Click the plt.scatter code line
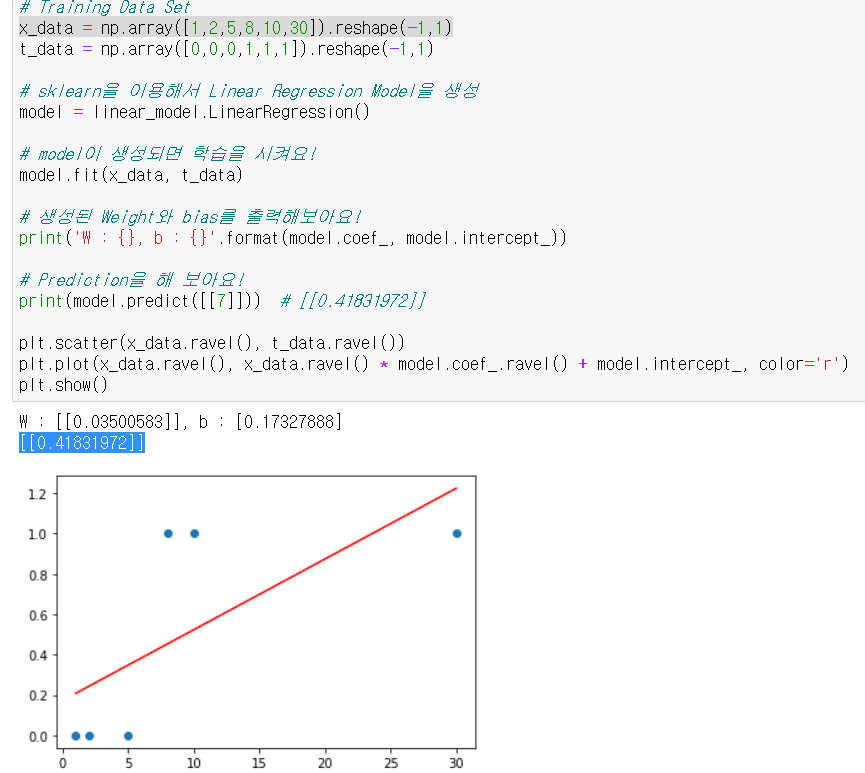Screen dimensions: 865x773 pyautogui.click(x=212, y=343)
